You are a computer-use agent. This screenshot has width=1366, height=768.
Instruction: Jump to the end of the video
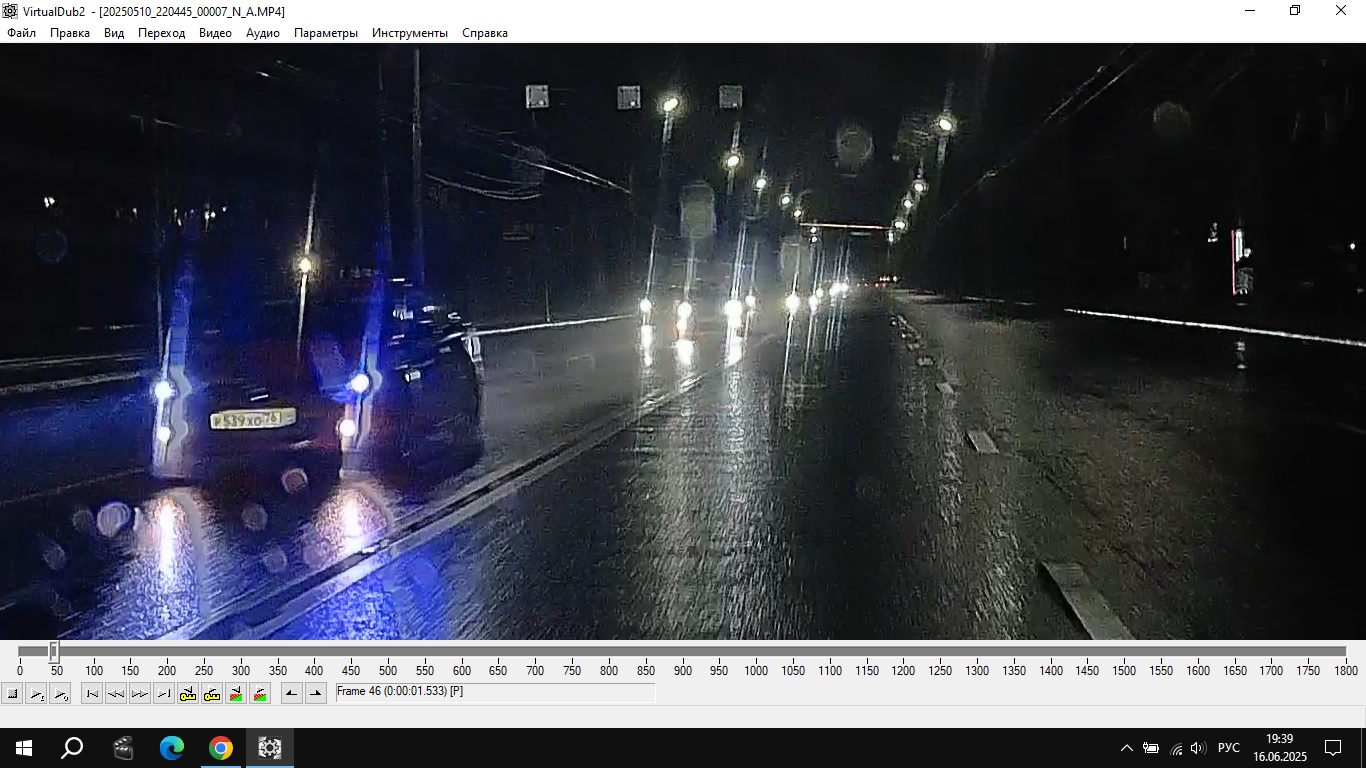(x=164, y=693)
